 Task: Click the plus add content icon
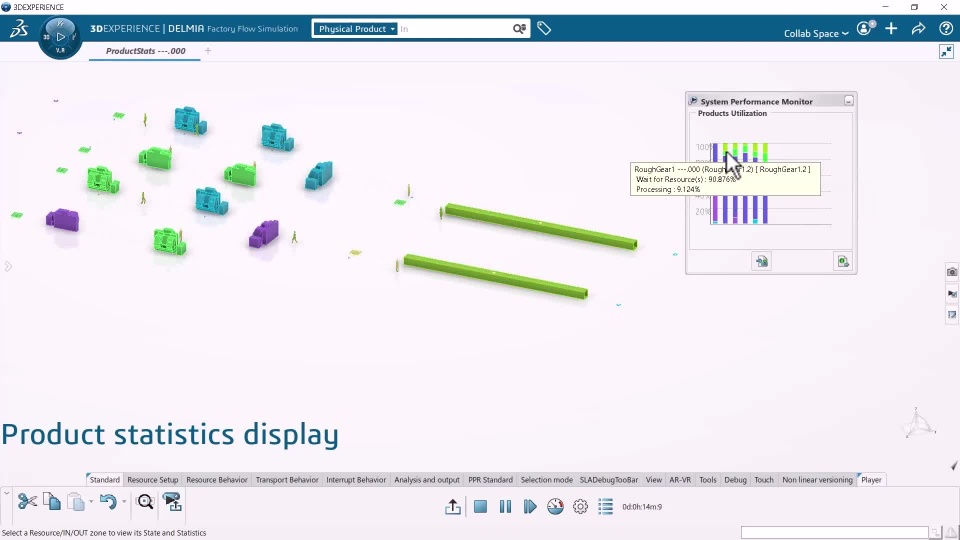891,28
